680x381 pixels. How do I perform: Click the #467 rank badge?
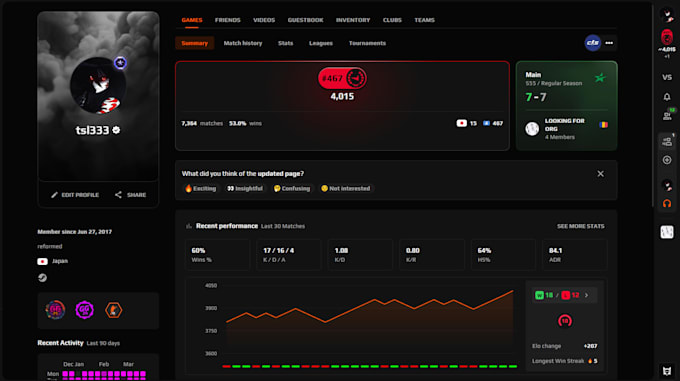click(342, 78)
